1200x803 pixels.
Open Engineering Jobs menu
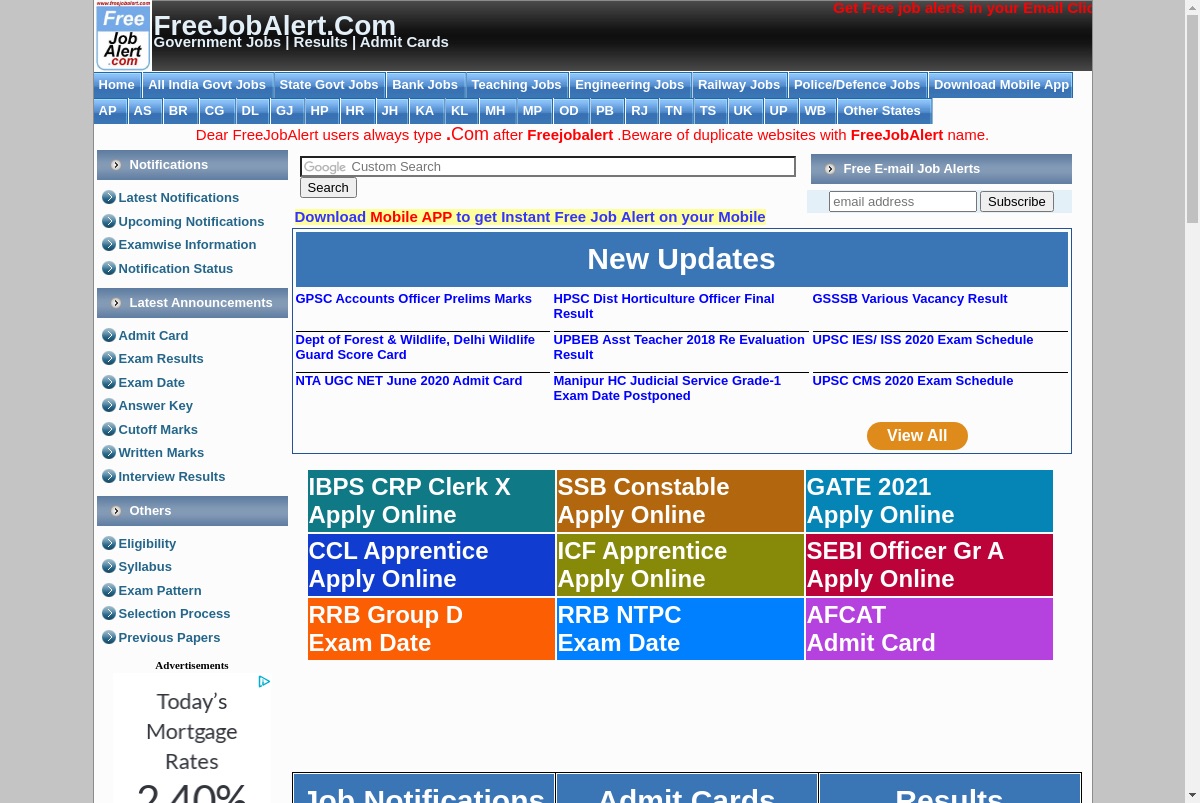629,85
